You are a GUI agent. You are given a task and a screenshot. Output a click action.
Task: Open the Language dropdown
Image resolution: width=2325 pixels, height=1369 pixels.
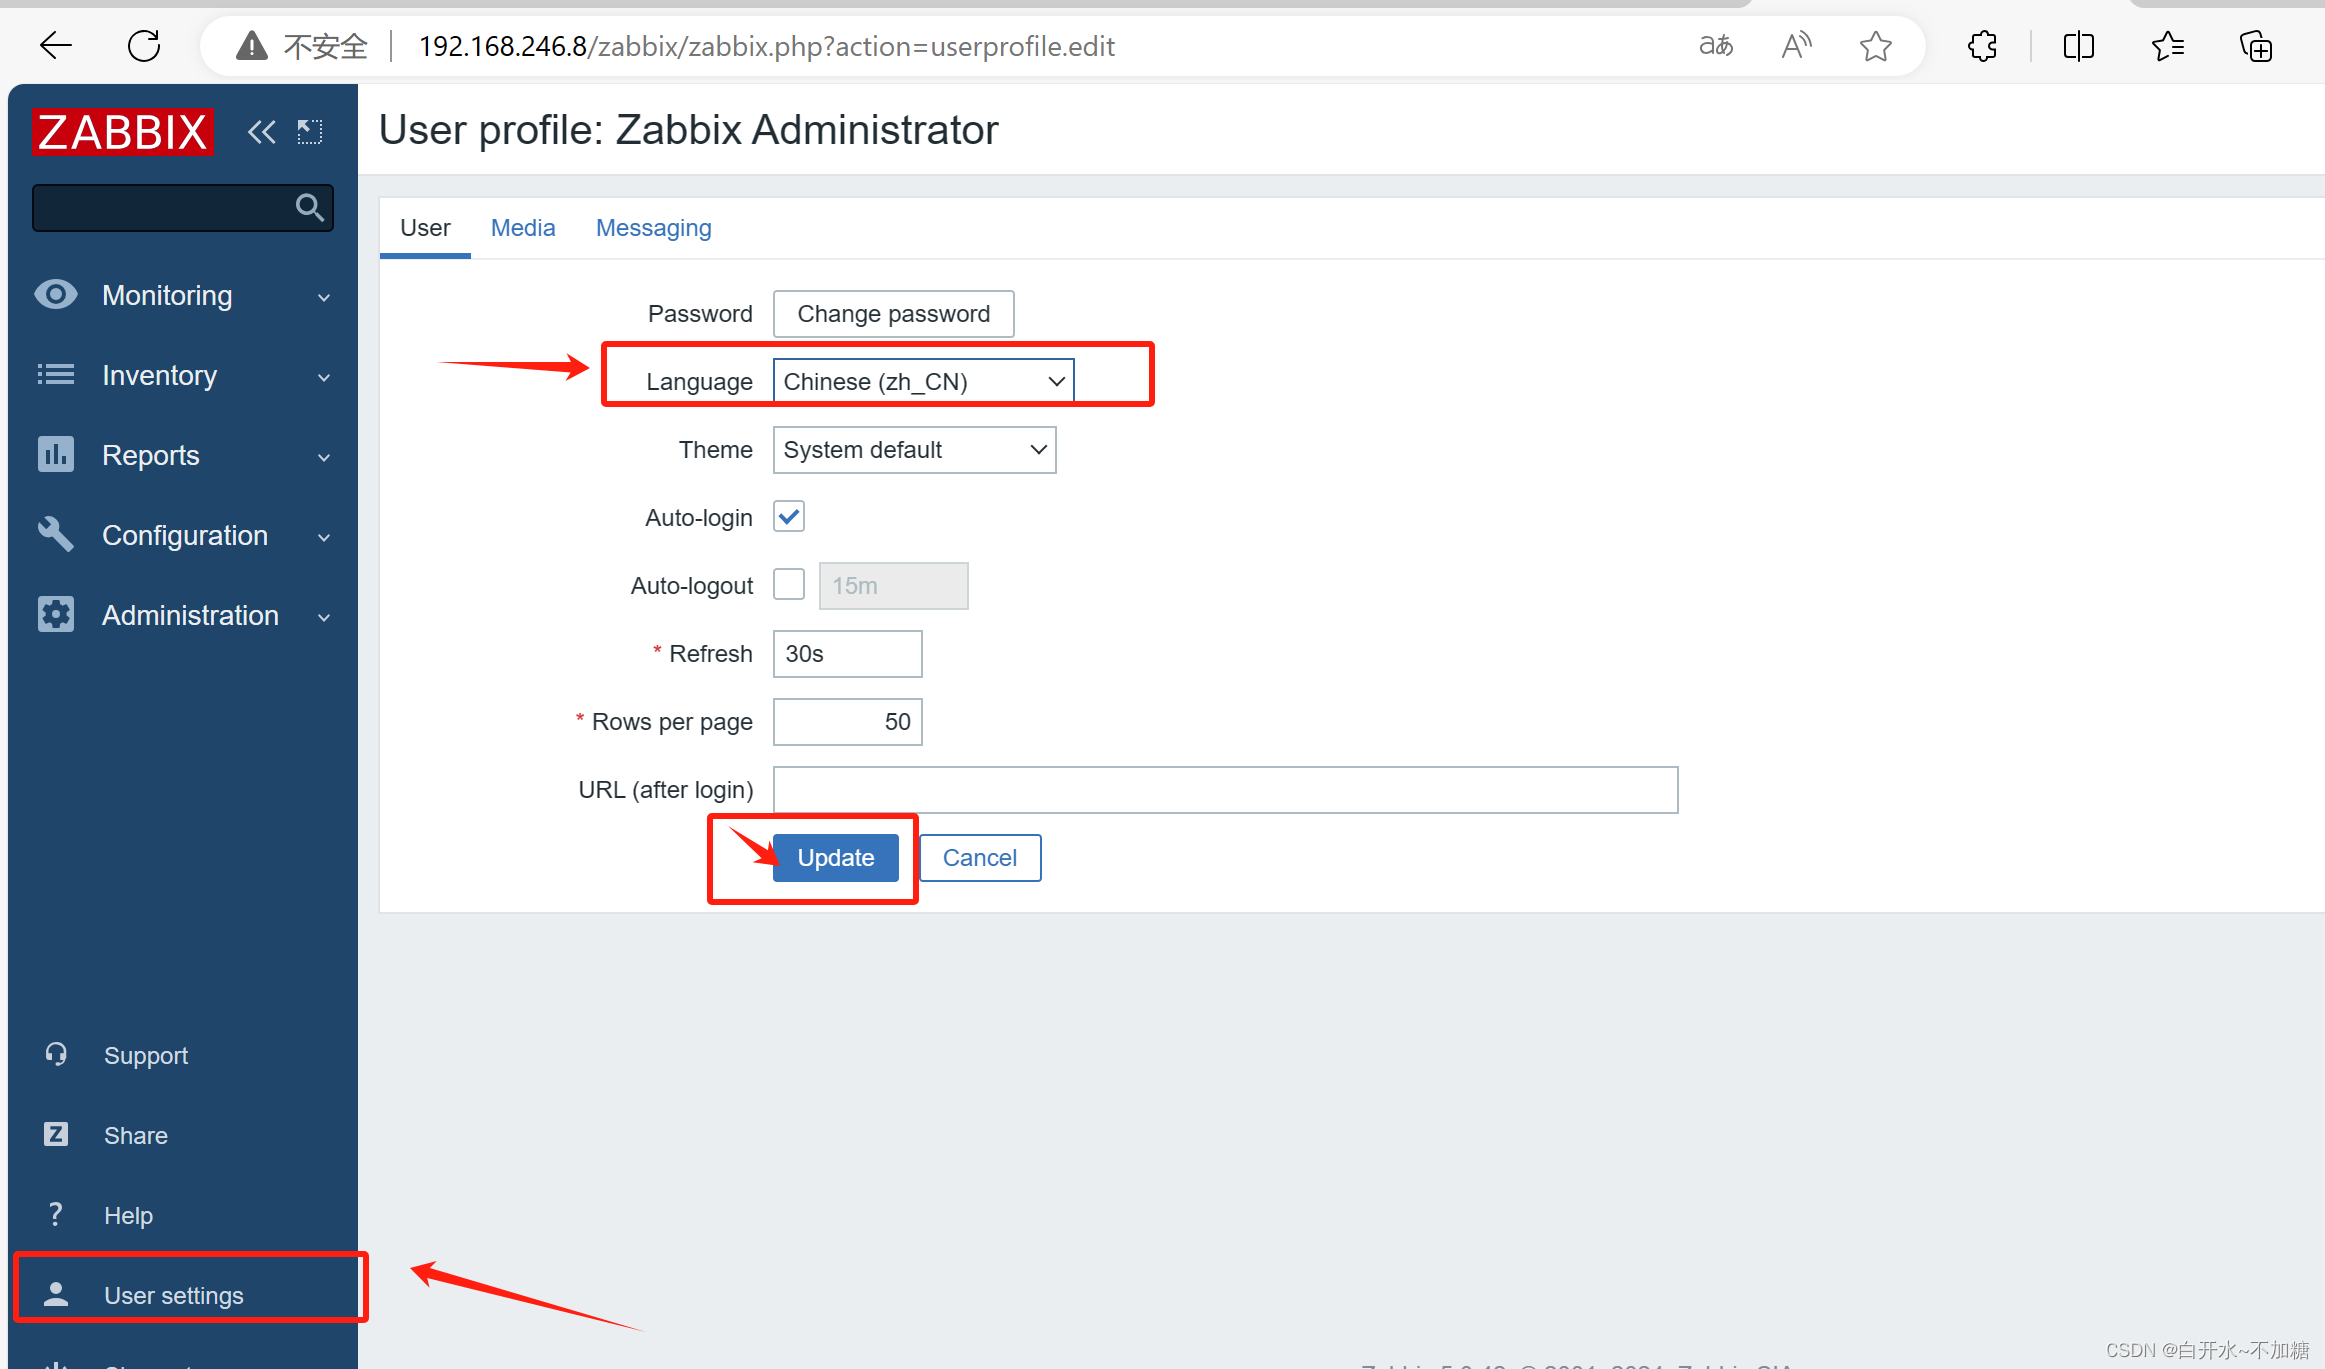pyautogui.click(x=924, y=381)
